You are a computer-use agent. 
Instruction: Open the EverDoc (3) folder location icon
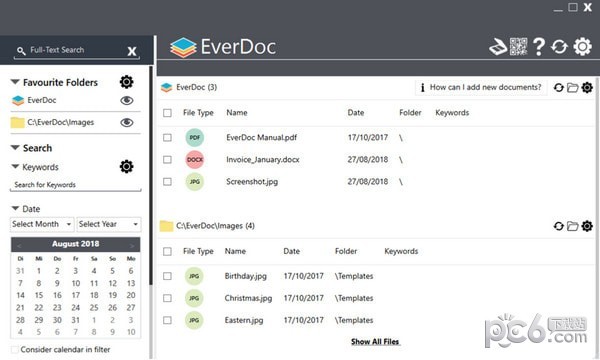(x=572, y=88)
